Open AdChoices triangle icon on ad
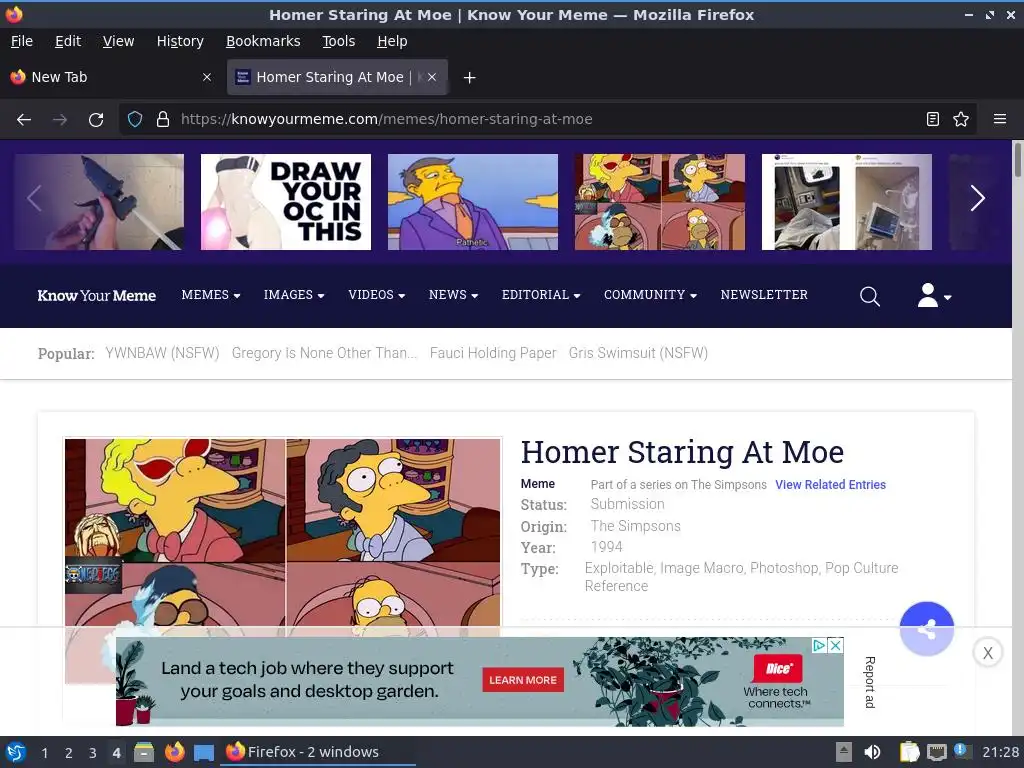The height and width of the screenshot is (768, 1024). pyautogui.click(x=819, y=645)
